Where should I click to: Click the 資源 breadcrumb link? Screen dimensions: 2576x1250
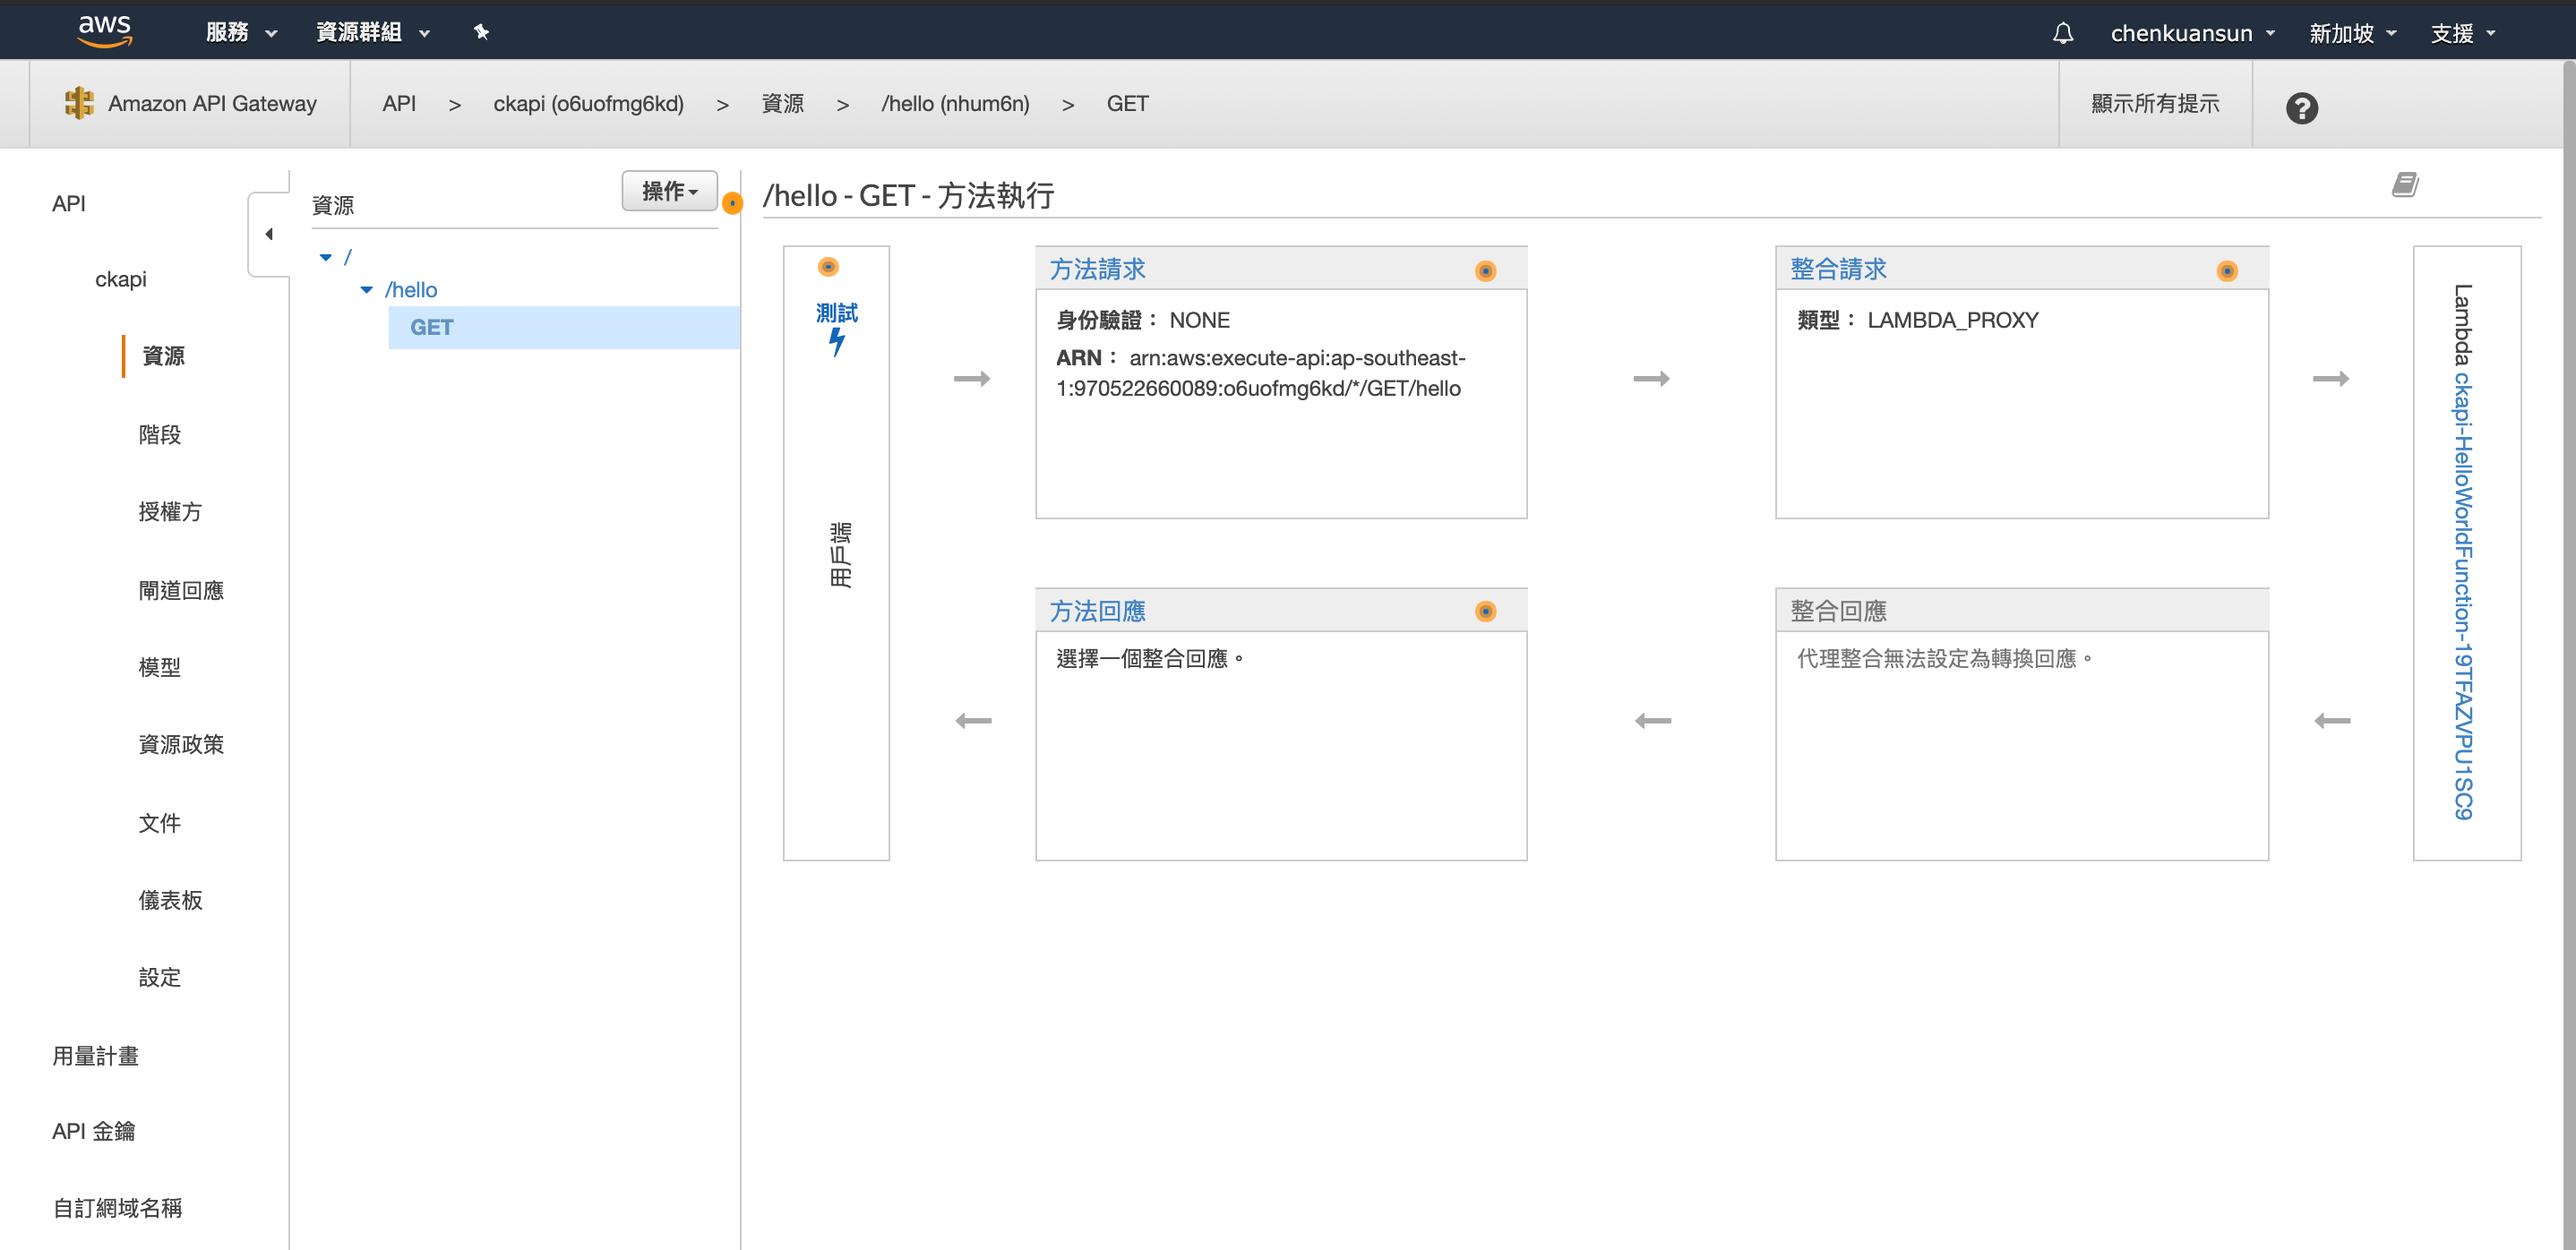point(782,103)
